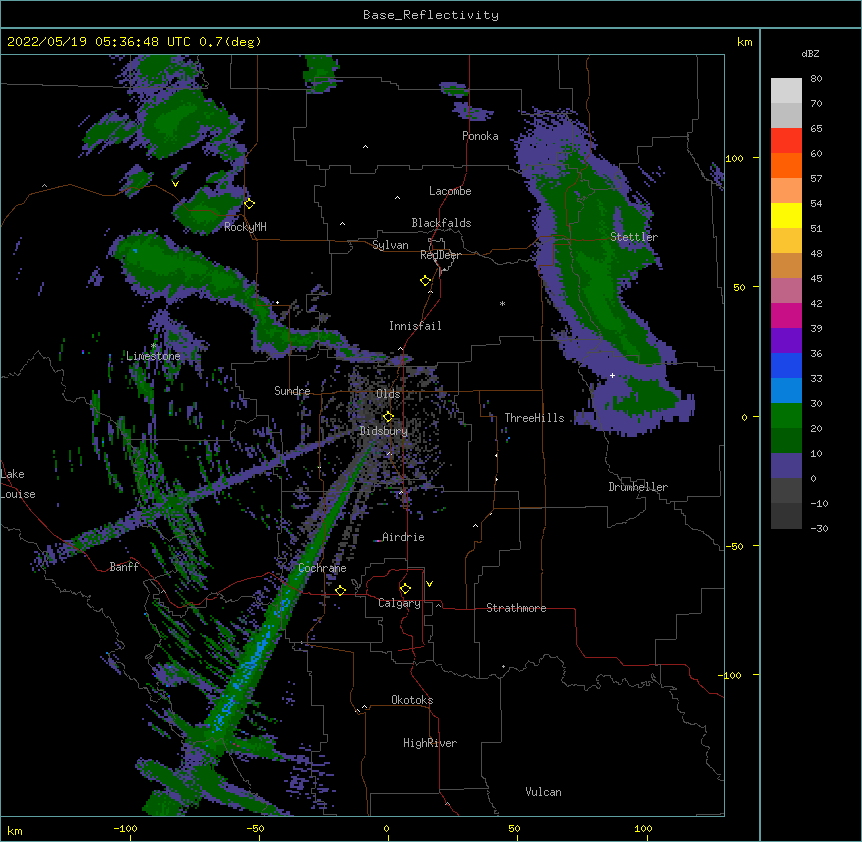Click the Strathmore label
Image resolution: width=862 pixels, height=842 pixels.
(x=516, y=608)
